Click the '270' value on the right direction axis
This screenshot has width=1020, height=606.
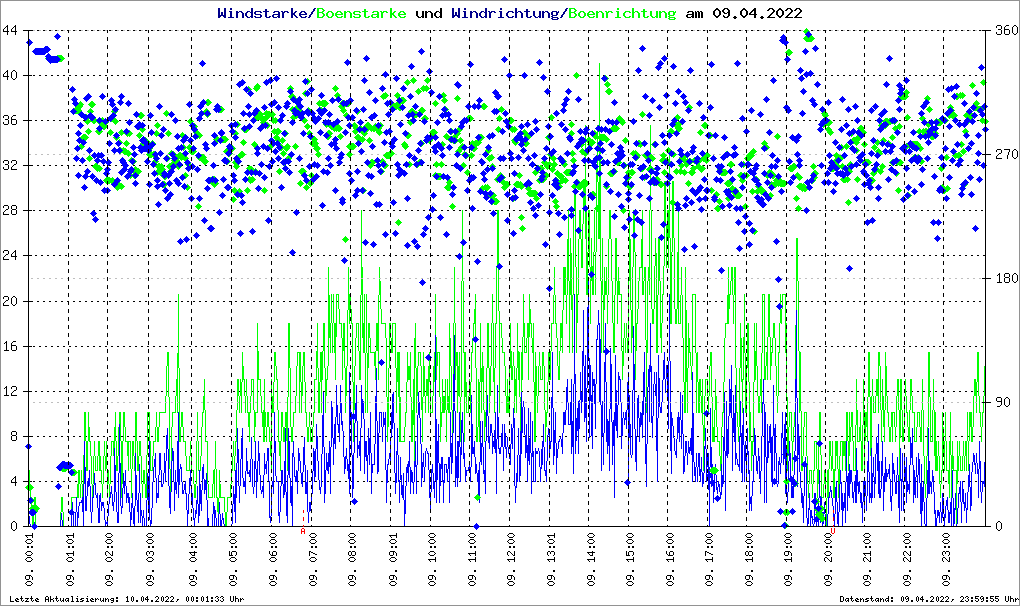1004,154
